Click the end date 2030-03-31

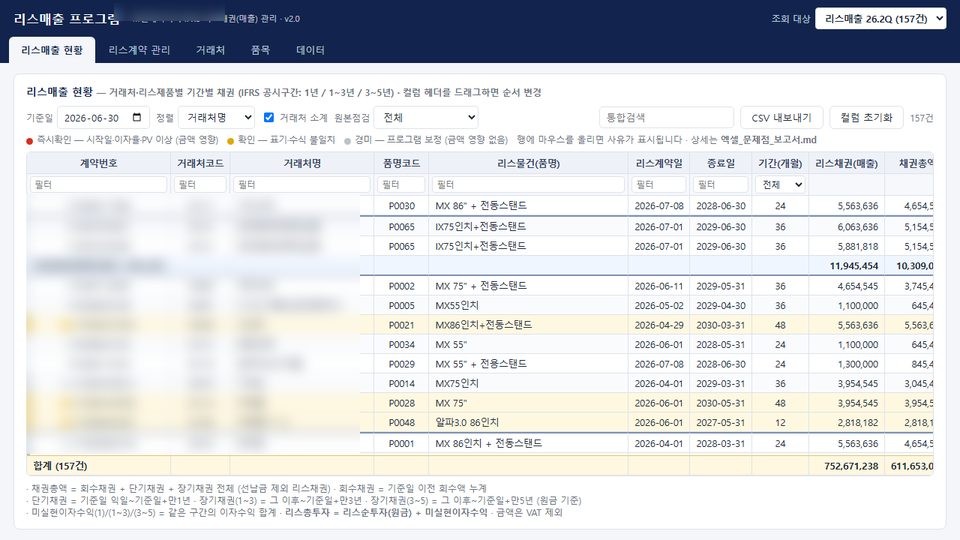click(721, 325)
